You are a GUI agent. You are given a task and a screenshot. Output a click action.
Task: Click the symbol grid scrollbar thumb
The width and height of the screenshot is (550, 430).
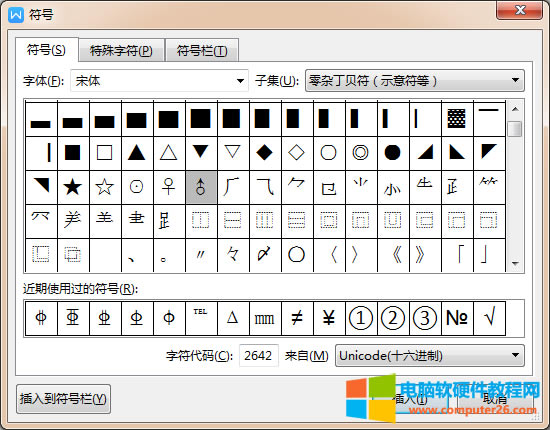[515, 129]
